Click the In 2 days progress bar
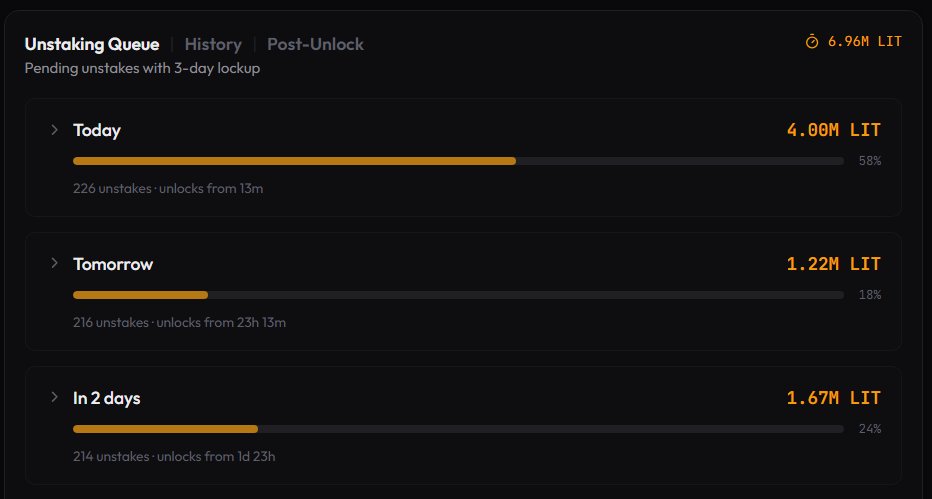Image resolution: width=932 pixels, height=499 pixels. pos(458,429)
